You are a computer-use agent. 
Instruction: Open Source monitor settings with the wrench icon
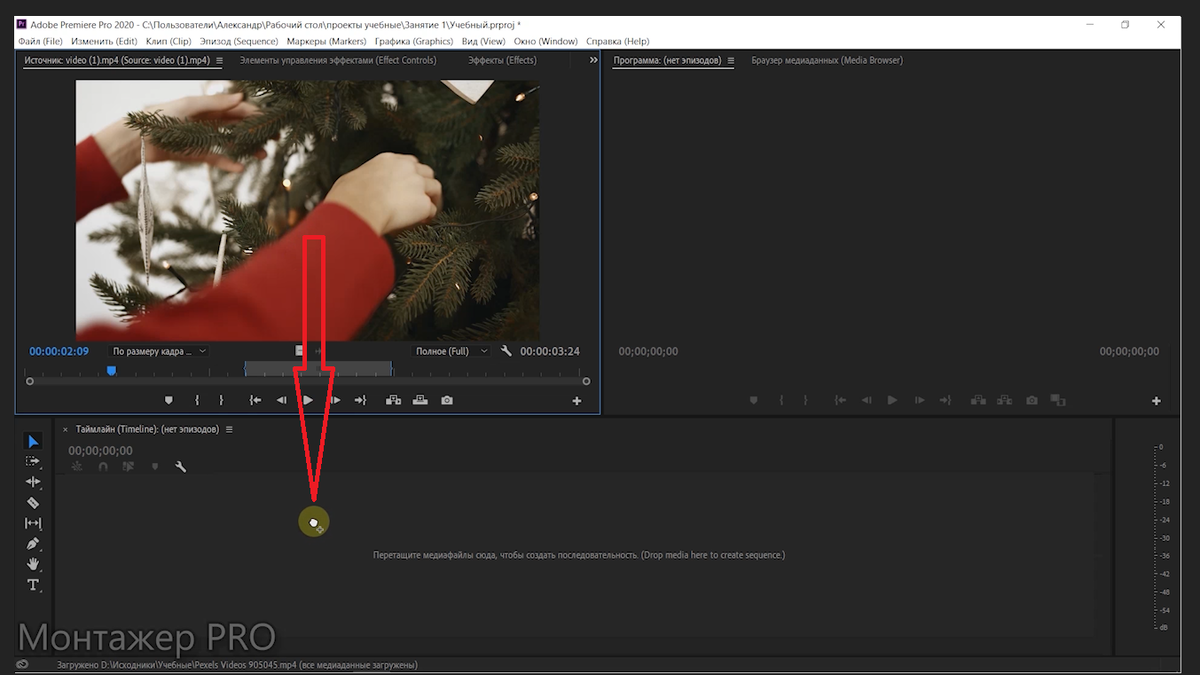point(507,351)
